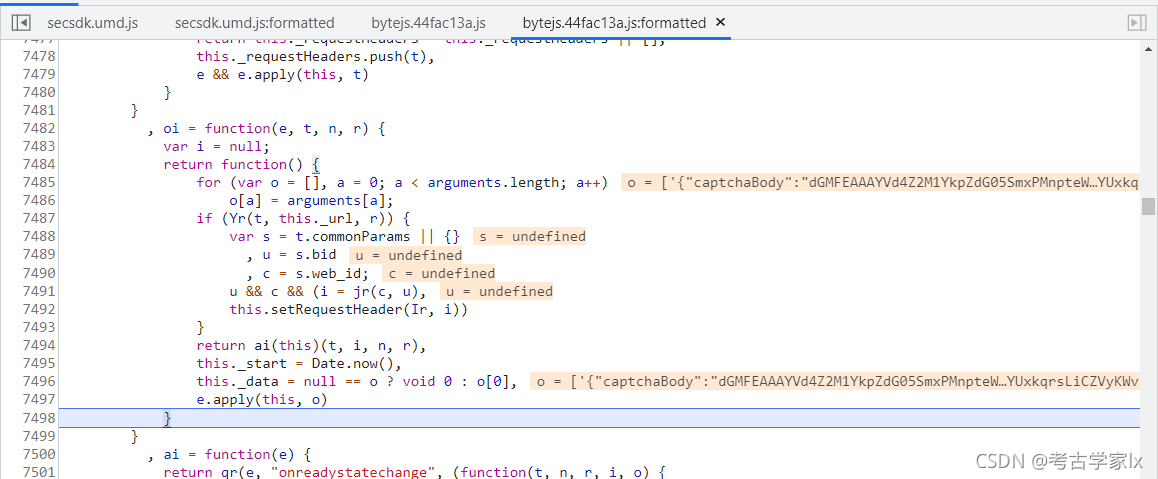The height and width of the screenshot is (479, 1158).
Task: Click 'this._requestHeaders.push(t),' code text
Action: click(315, 56)
